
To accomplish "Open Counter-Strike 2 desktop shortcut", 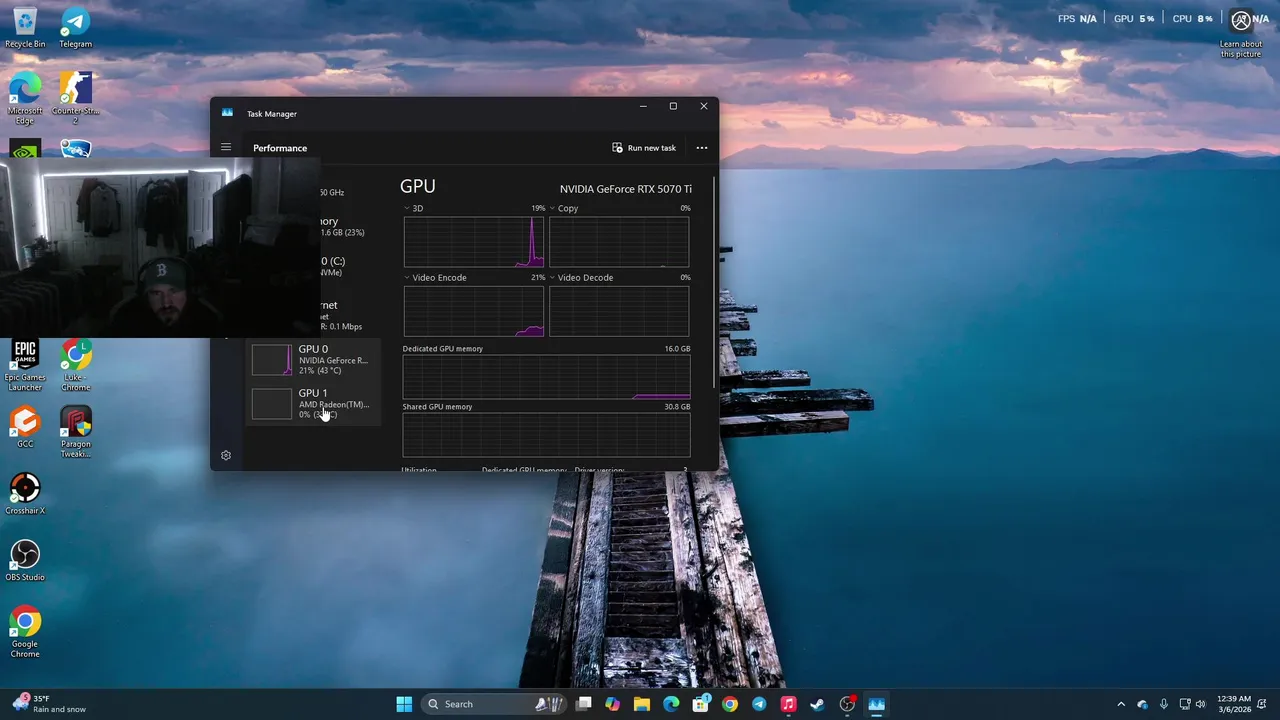I will (75, 98).
